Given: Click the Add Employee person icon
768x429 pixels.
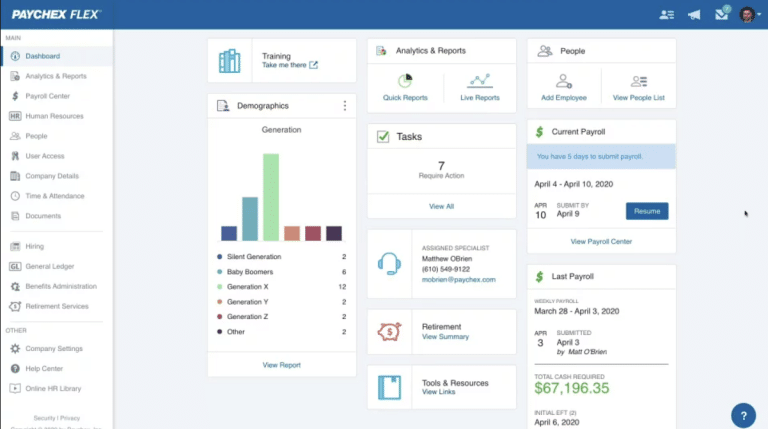Looking at the screenshot, I should tap(564, 81).
